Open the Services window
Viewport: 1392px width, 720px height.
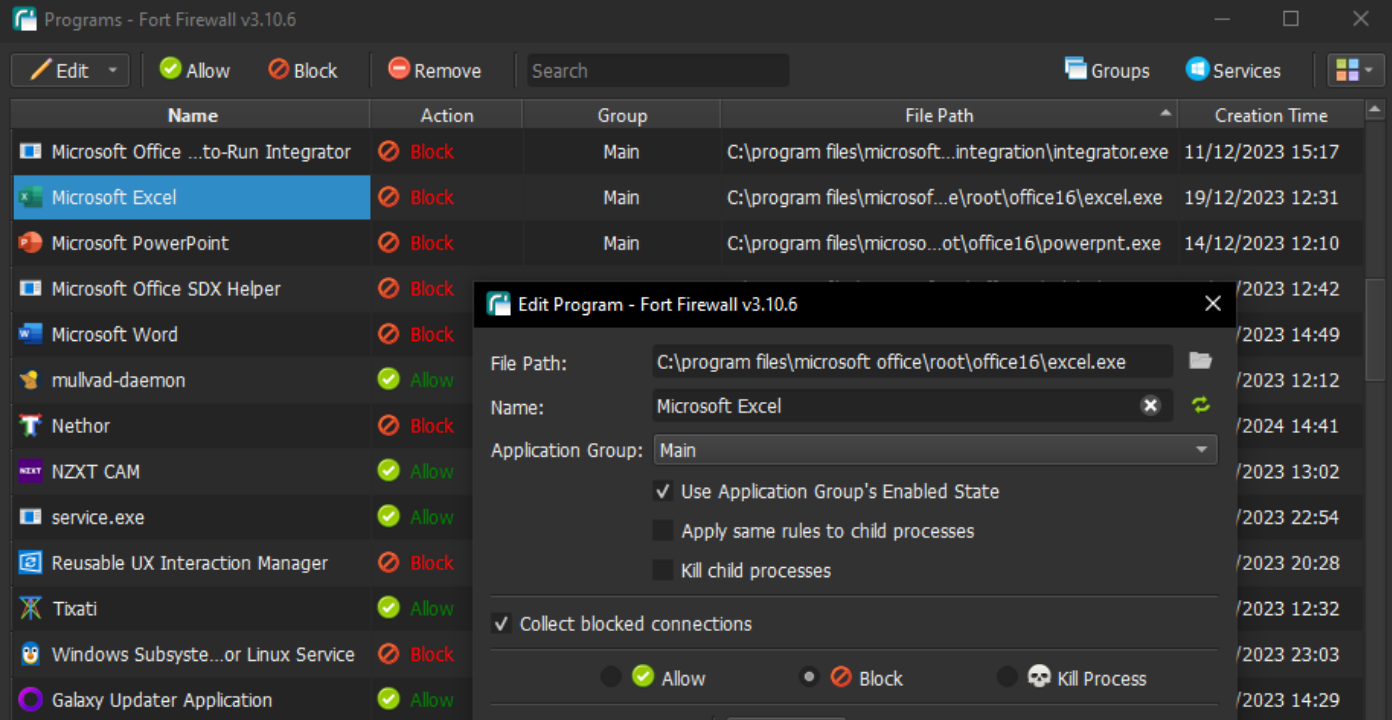(1232, 70)
